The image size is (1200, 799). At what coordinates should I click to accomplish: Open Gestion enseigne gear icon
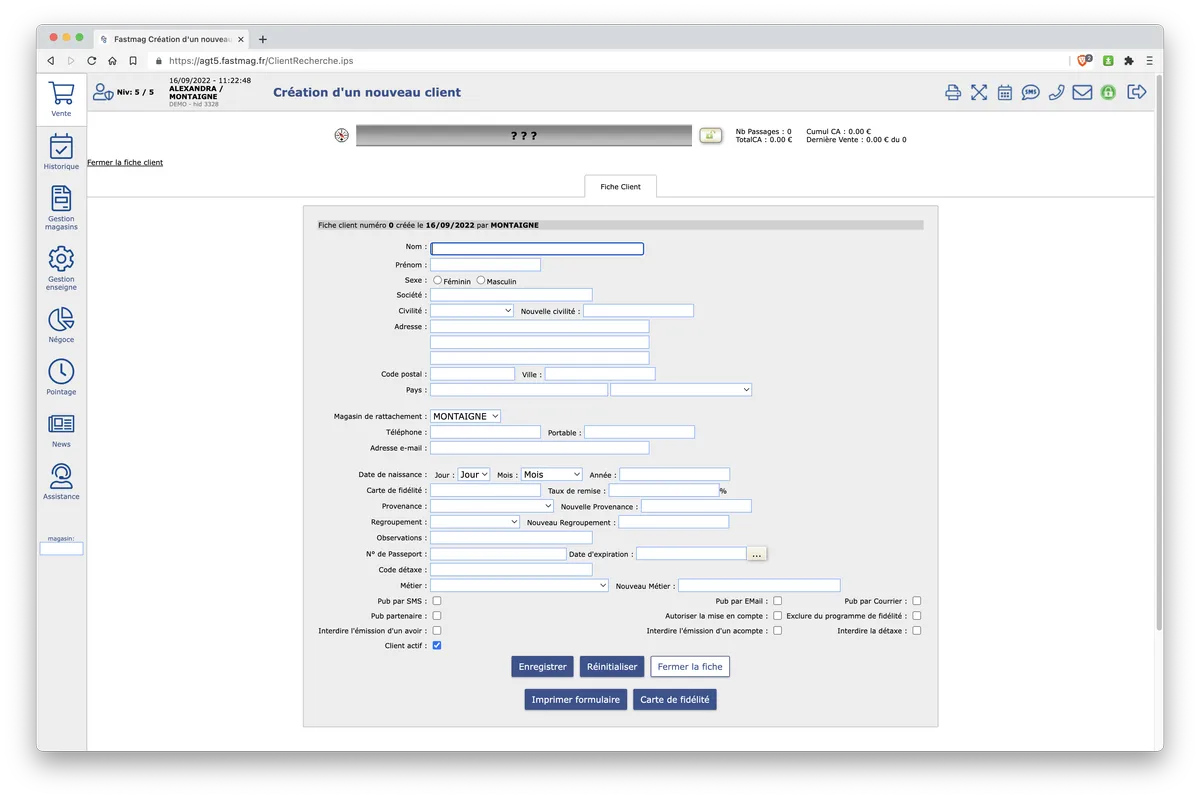(61, 259)
